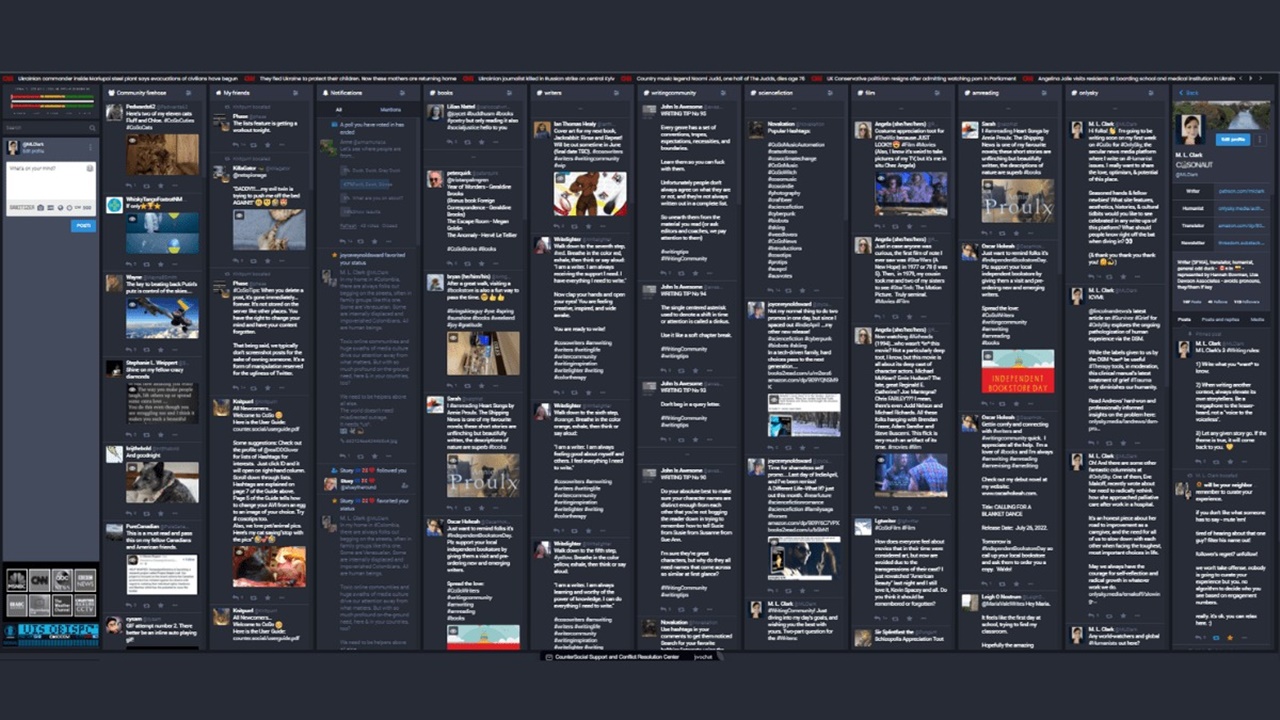This screenshot has width=1280, height=720.
Task: Open the Community firehose column settings icon
Action: [189, 92]
